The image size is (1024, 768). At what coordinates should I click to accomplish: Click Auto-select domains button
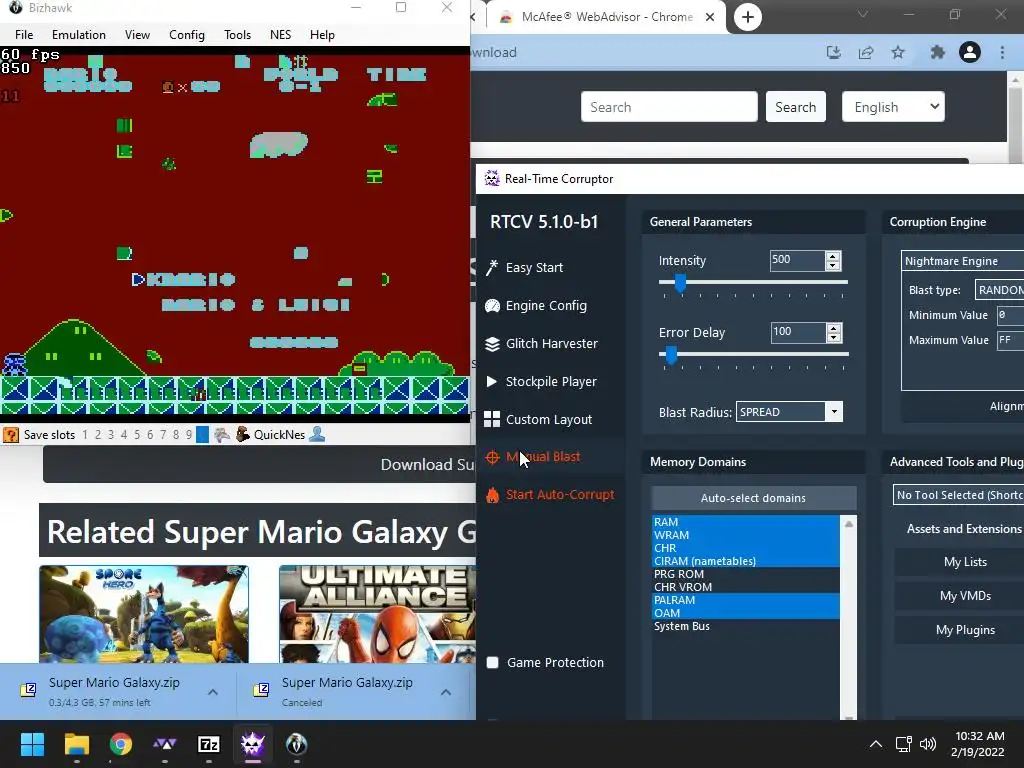click(753, 498)
